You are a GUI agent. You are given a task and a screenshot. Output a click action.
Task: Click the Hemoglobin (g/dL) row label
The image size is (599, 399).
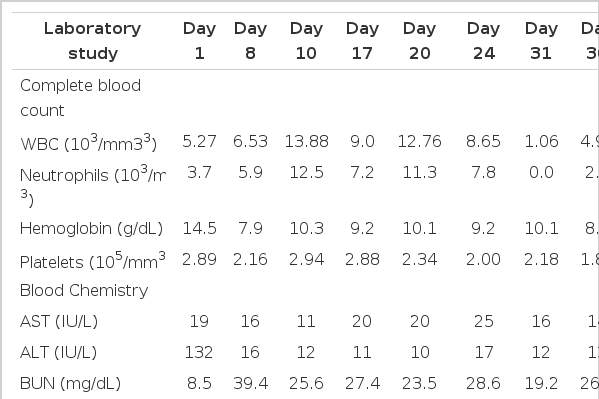[x=91, y=229]
